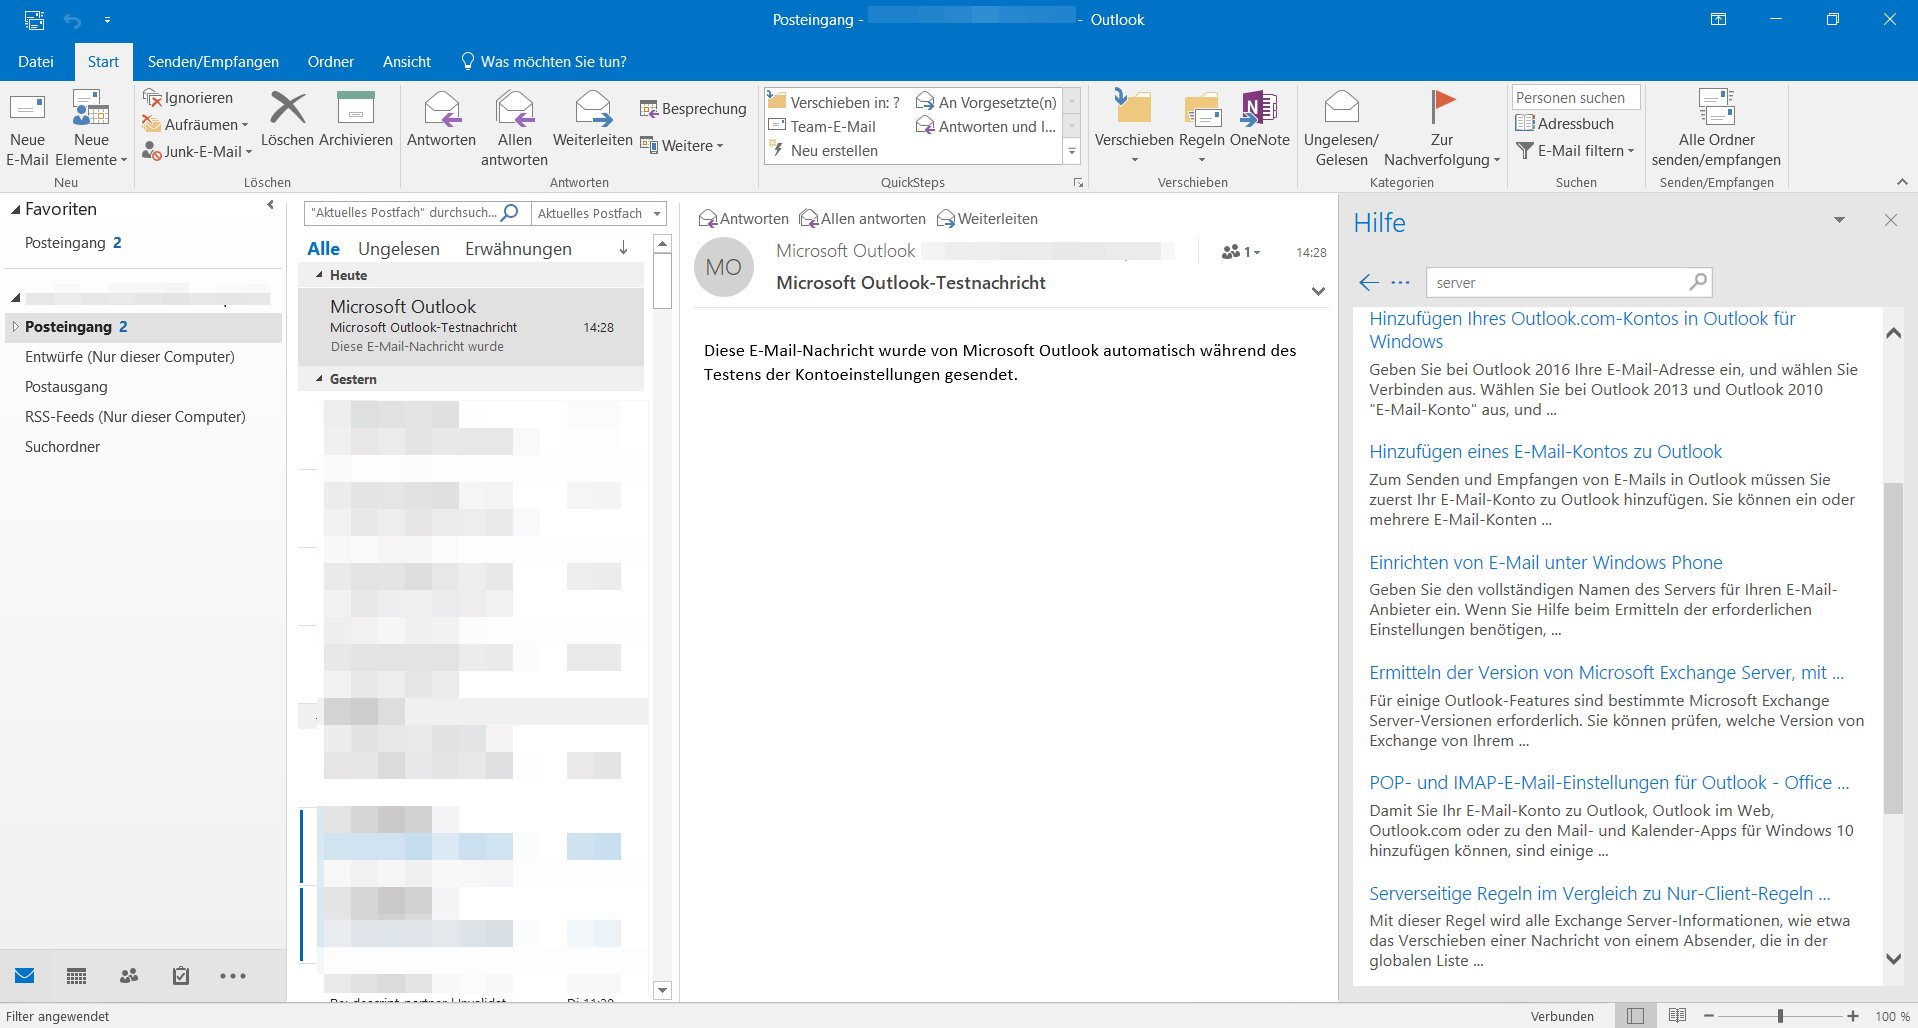
Task: Click Ignorieren in the ribbon
Action: 188,98
